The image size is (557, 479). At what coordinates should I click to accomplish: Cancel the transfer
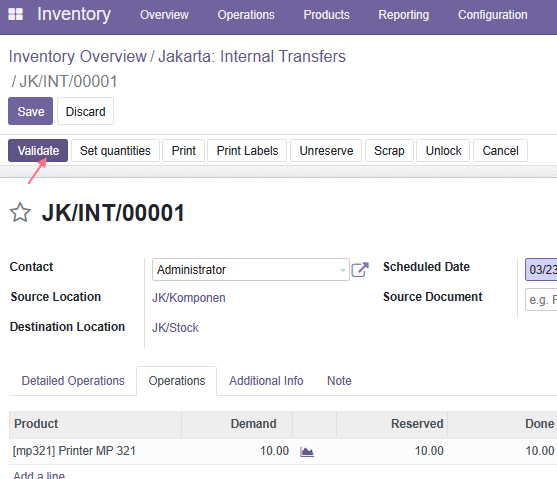(x=500, y=151)
